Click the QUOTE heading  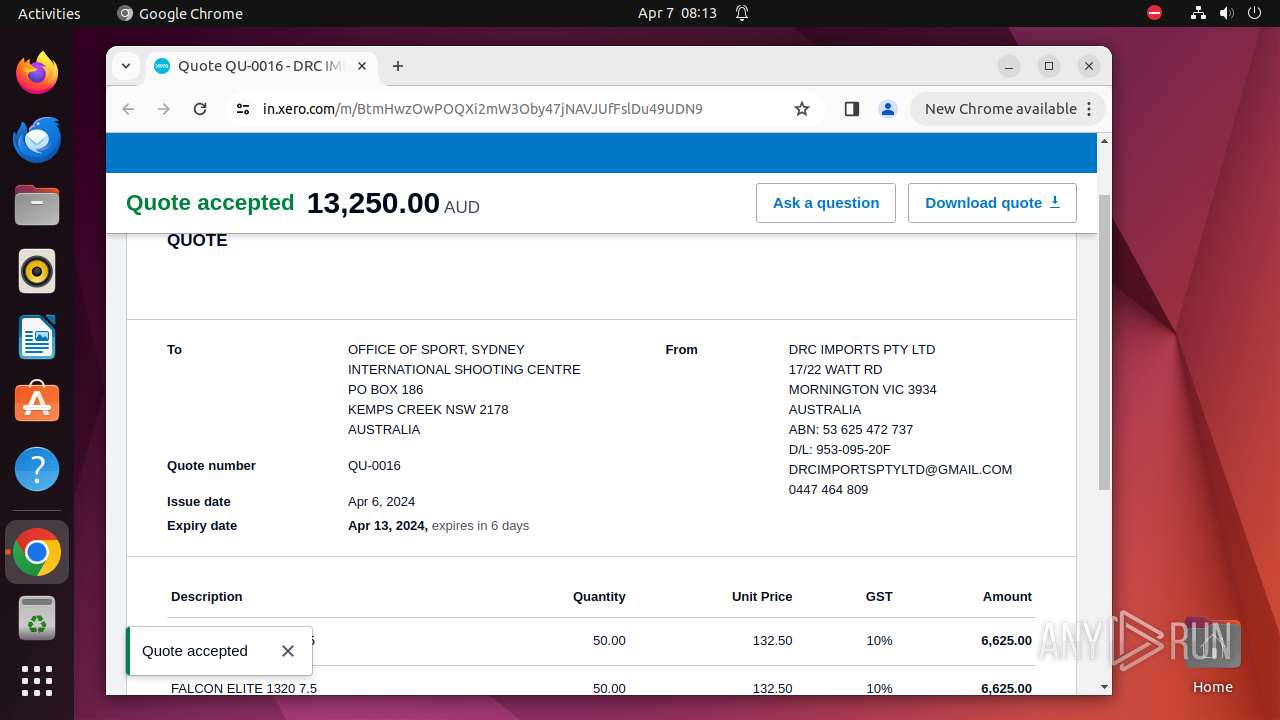click(x=197, y=241)
